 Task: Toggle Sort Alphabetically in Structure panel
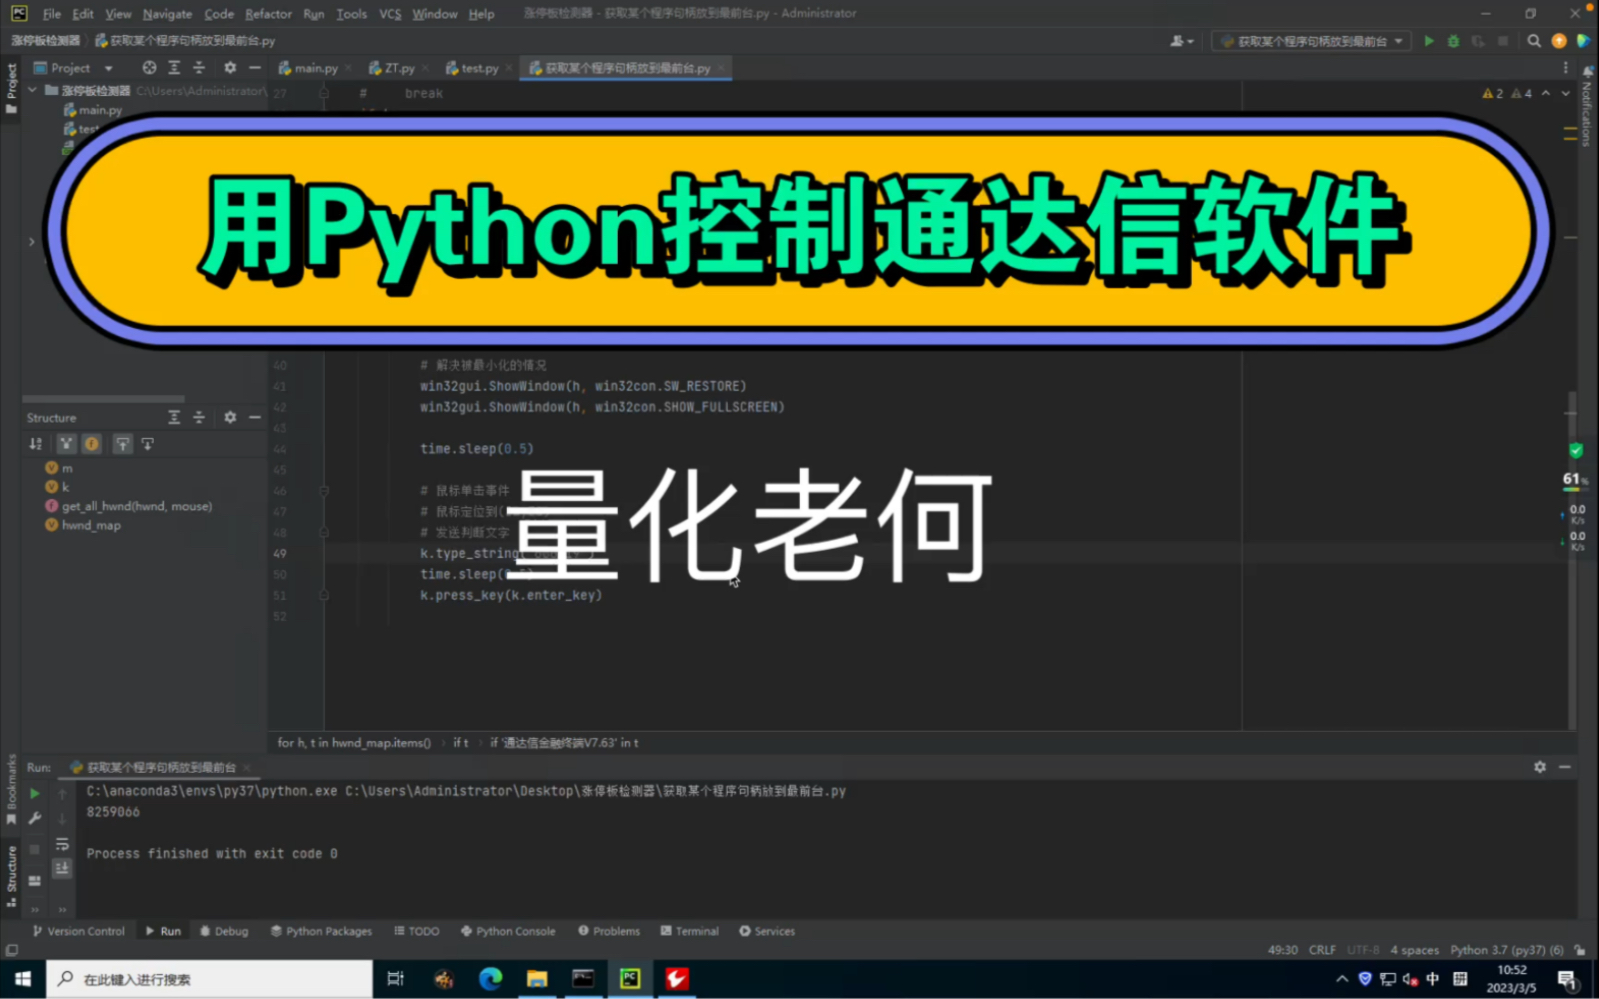tap(36, 444)
